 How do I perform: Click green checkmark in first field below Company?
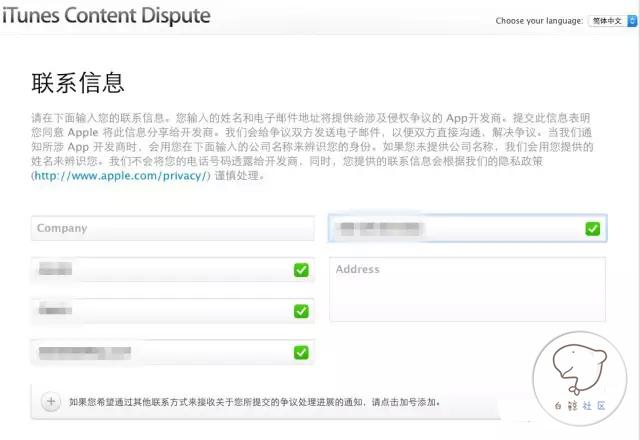pyautogui.click(x=301, y=270)
